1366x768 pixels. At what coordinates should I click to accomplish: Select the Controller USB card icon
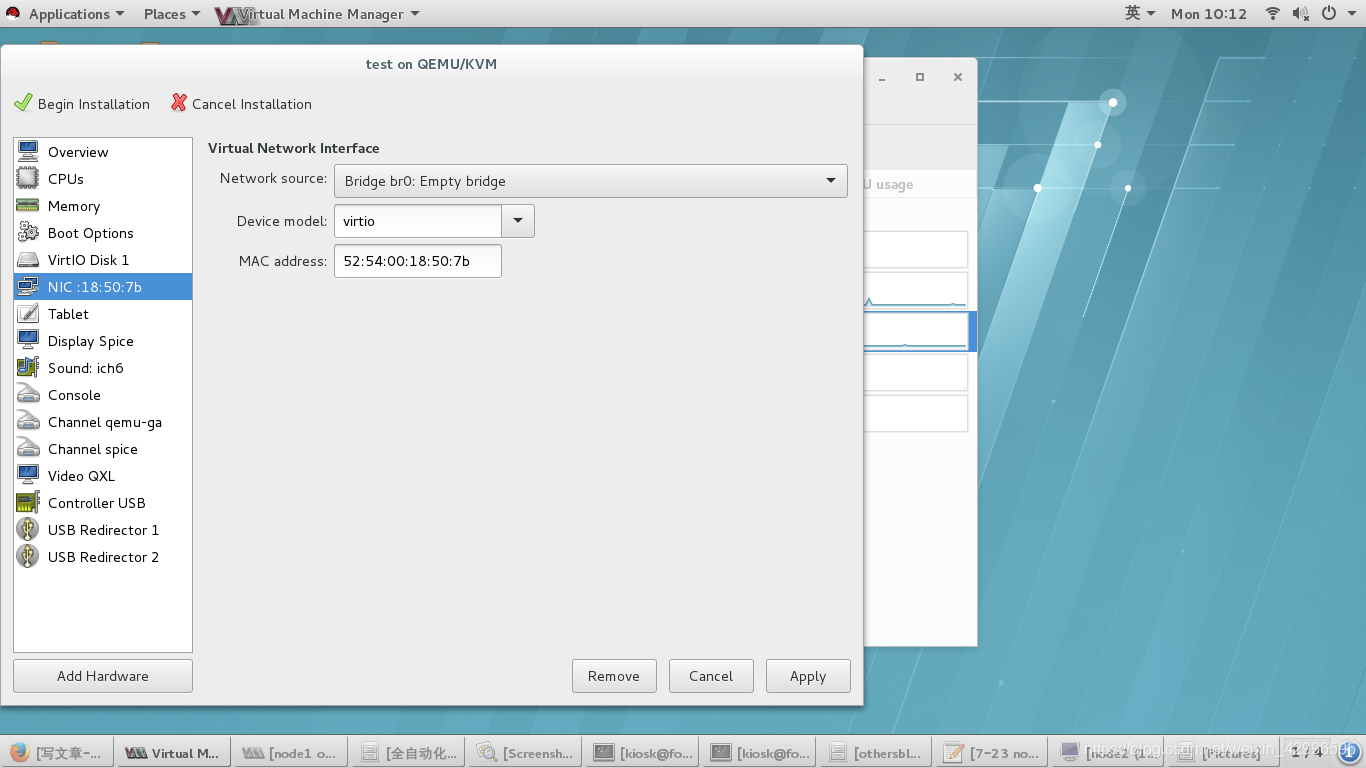click(x=28, y=503)
